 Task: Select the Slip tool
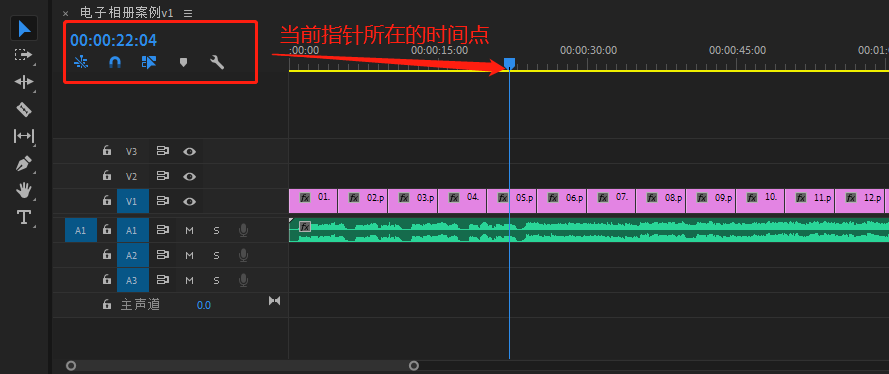(x=24, y=136)
